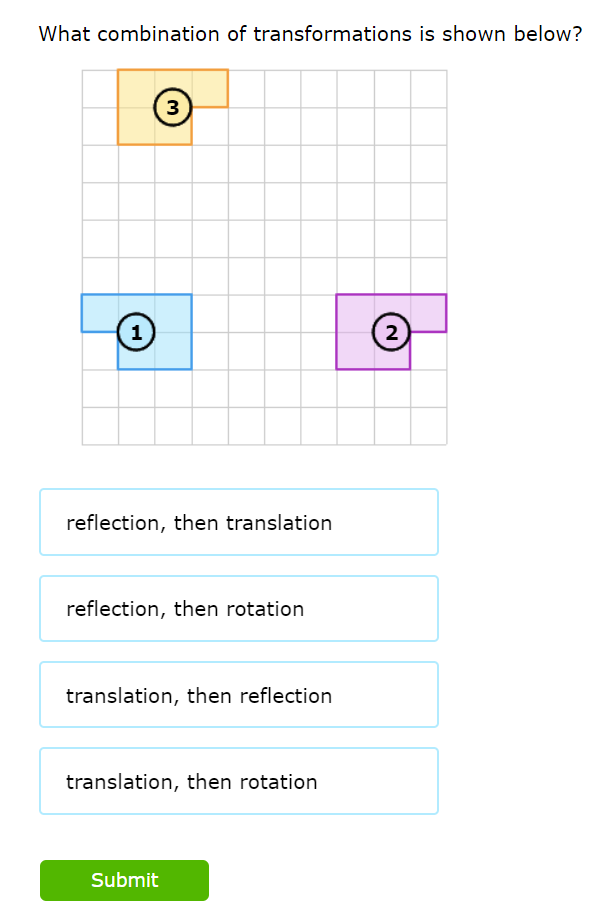The width and height of the screenshot is (605, 913).
Task: Click the word "transformations" in the question
Action: (332, 34)
